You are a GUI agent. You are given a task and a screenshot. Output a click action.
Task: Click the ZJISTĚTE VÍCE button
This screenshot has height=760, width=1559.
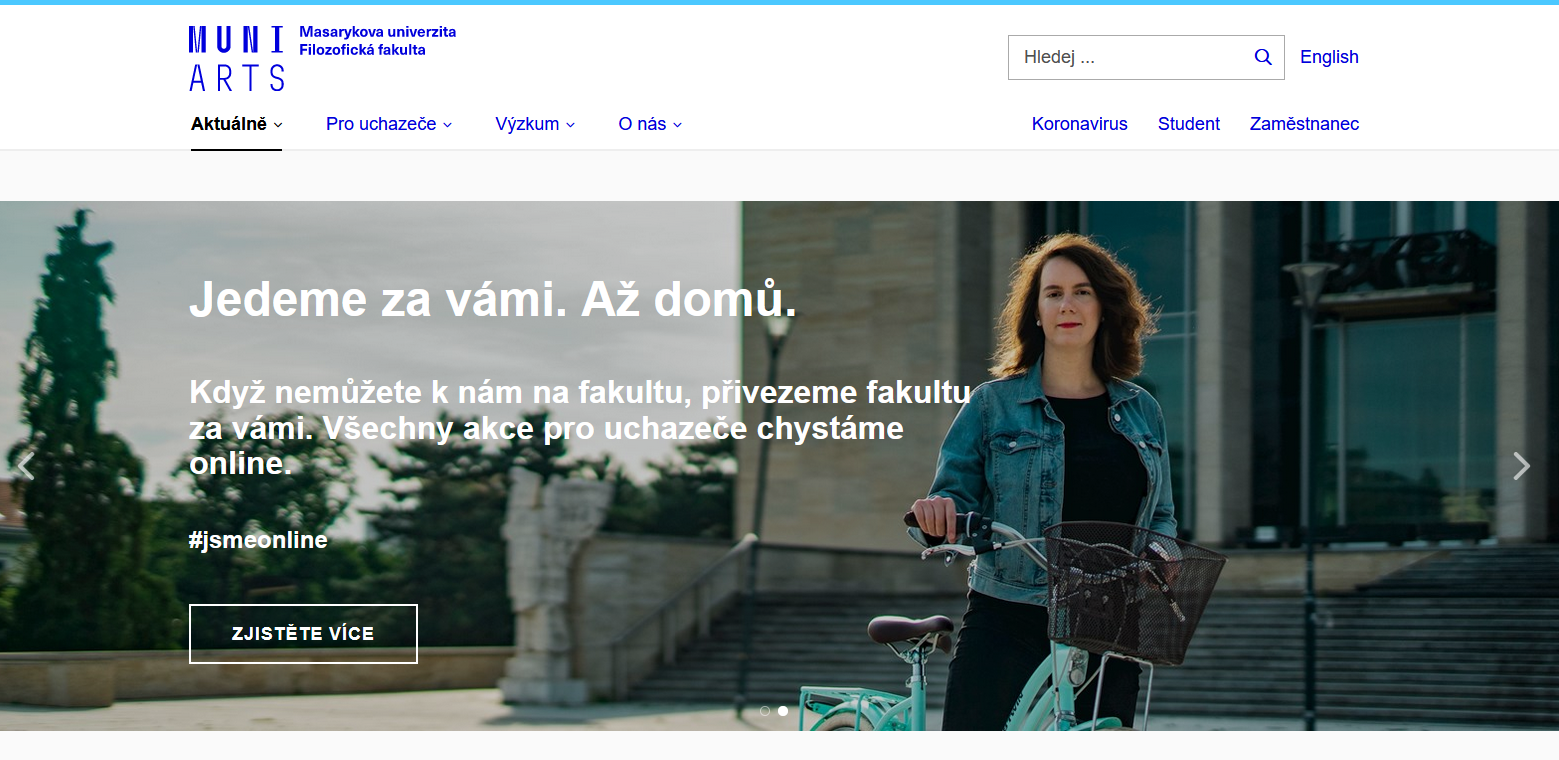[x=303, y=633]
